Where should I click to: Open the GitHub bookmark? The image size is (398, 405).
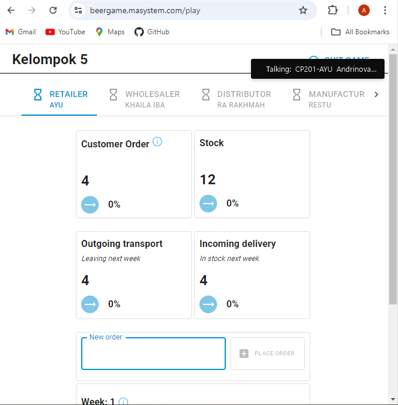152,32
